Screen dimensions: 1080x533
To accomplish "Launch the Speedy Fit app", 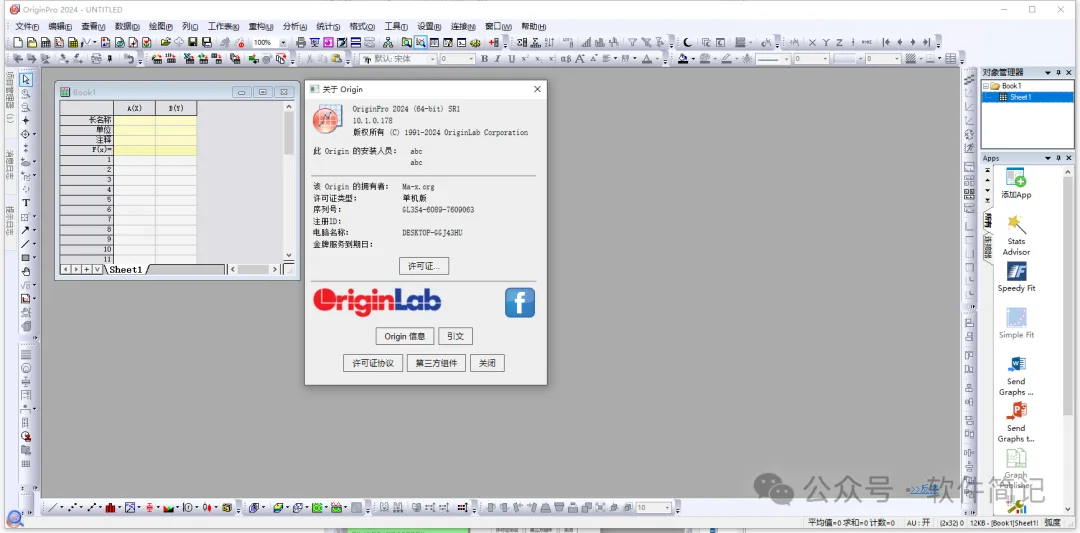I will pos(1016,277).
